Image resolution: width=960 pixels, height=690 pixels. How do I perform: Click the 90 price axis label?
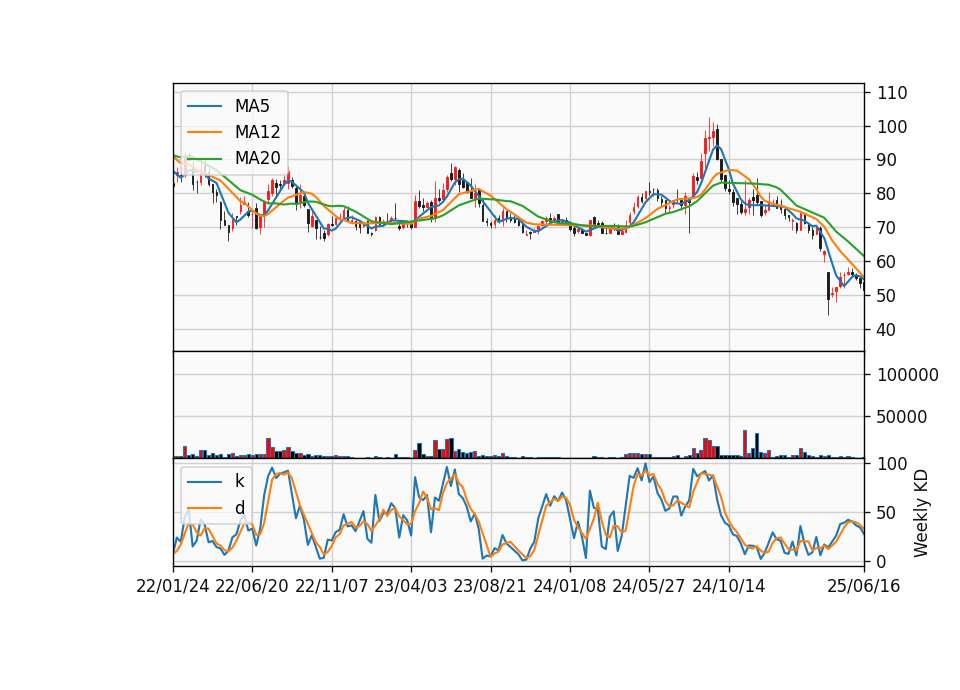pyautogui.click(x=887, y=160)
